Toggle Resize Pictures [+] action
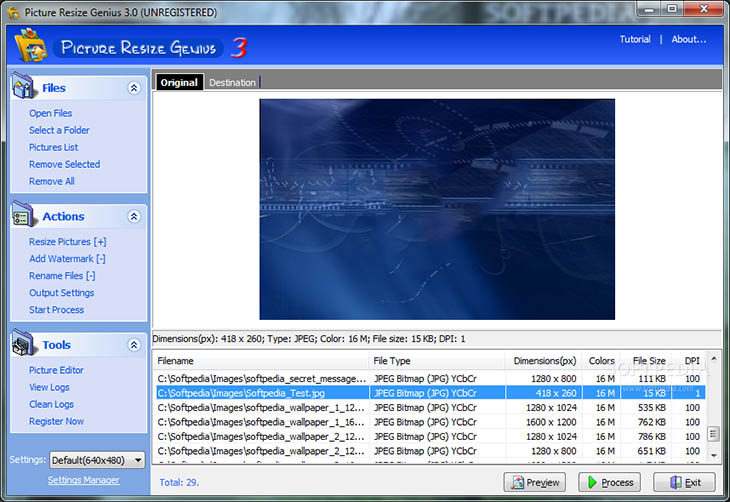Image resolution: width=730 pixels, height=502 pixels. [x=68, y=242]
